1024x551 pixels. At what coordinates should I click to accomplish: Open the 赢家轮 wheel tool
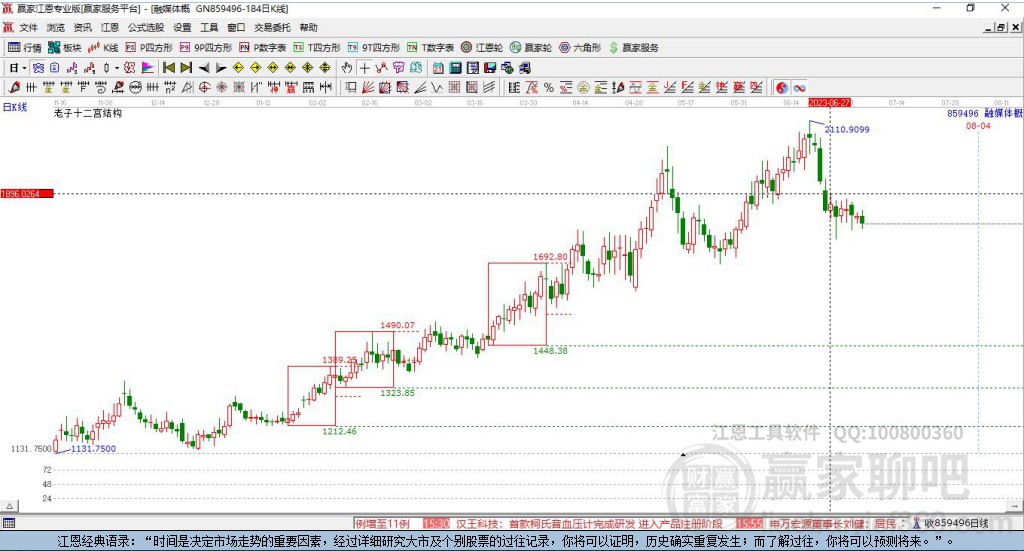tap(531, 48)
